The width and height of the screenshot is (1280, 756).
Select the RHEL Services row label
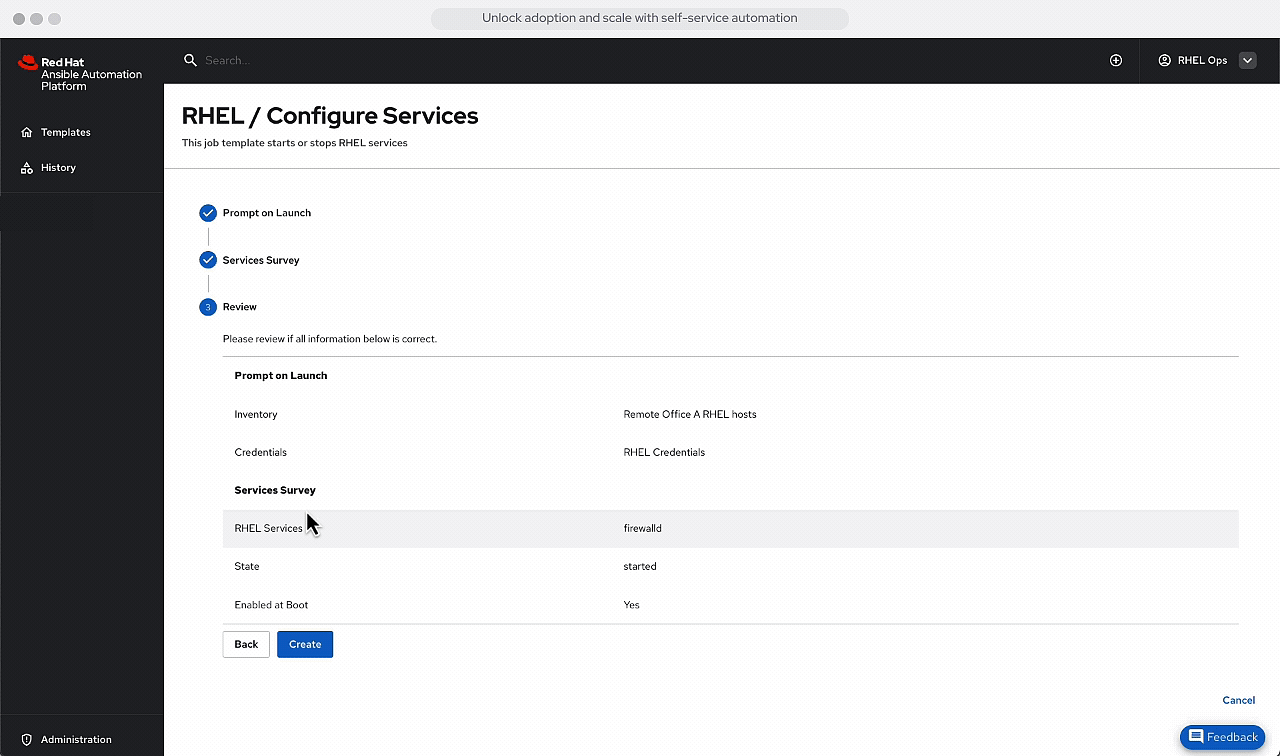268,528
